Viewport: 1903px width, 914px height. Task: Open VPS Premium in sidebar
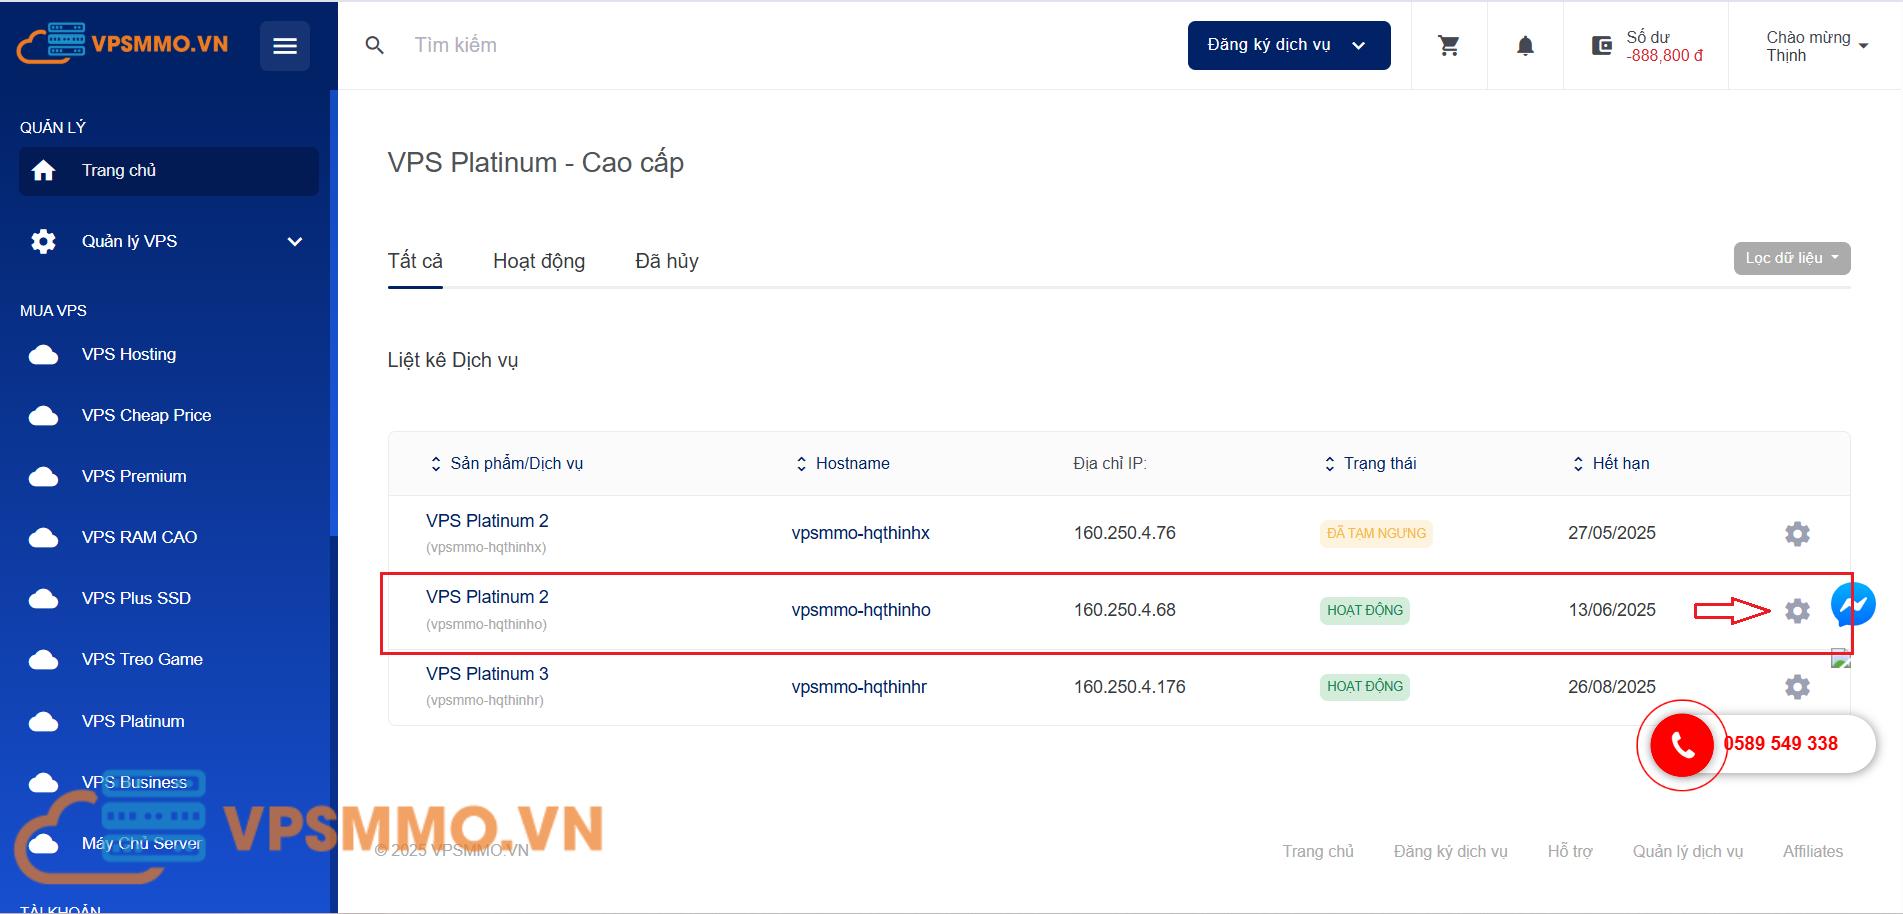click(x=134, y=476)
